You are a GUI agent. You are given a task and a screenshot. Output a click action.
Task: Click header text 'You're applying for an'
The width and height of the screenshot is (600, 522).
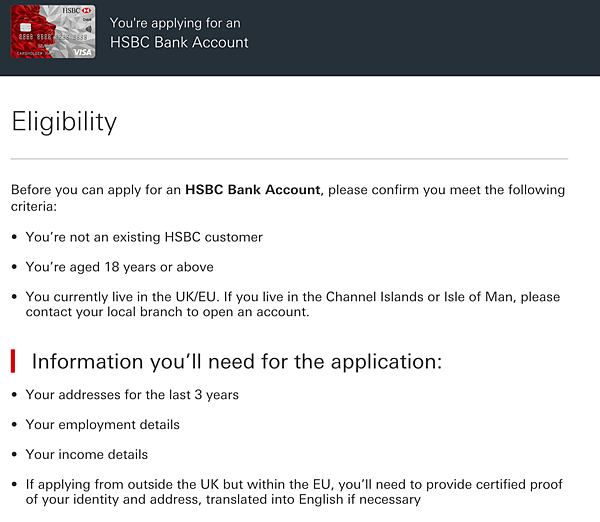pyautogui.click(x=175, y=23)
